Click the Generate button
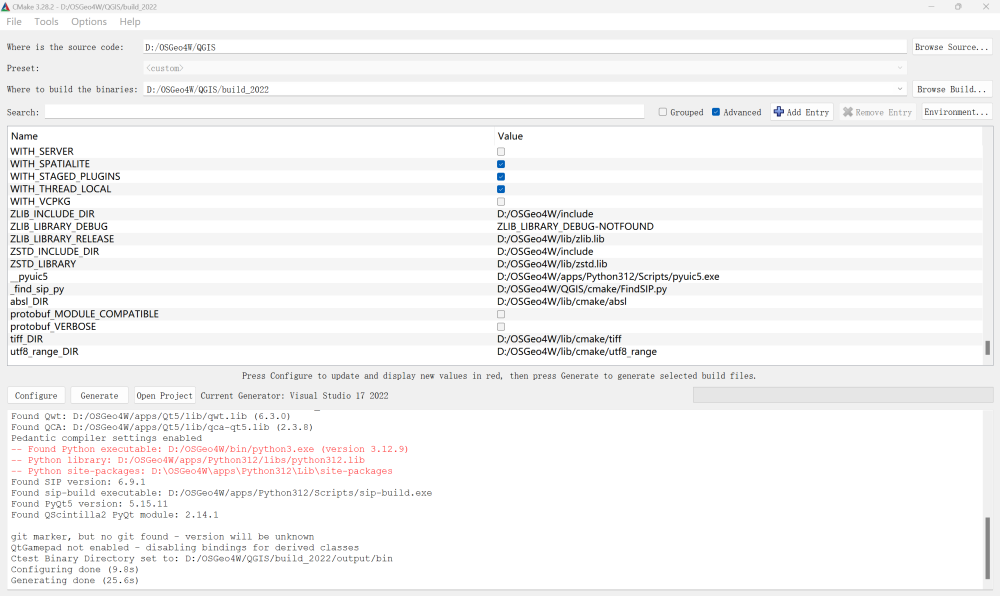Screen dimensions: 1000x596 click(99, 396)
